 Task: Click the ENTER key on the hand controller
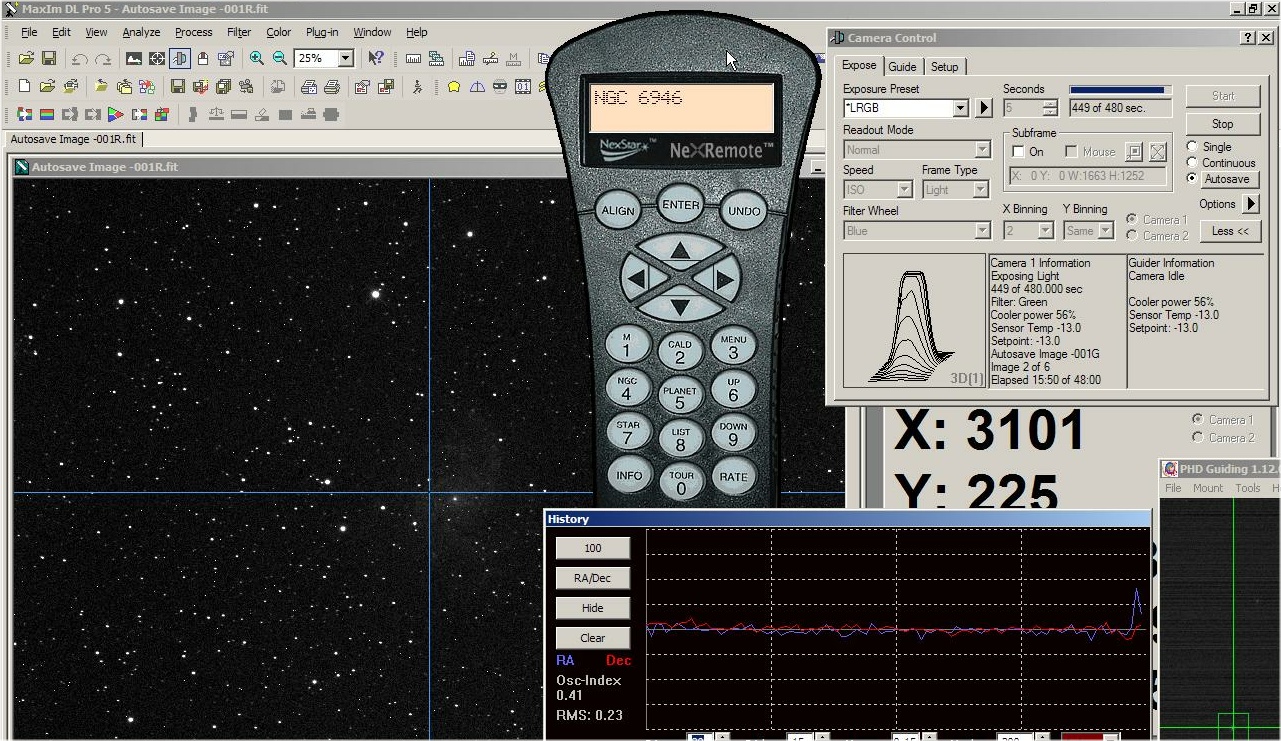click(680, 206)
